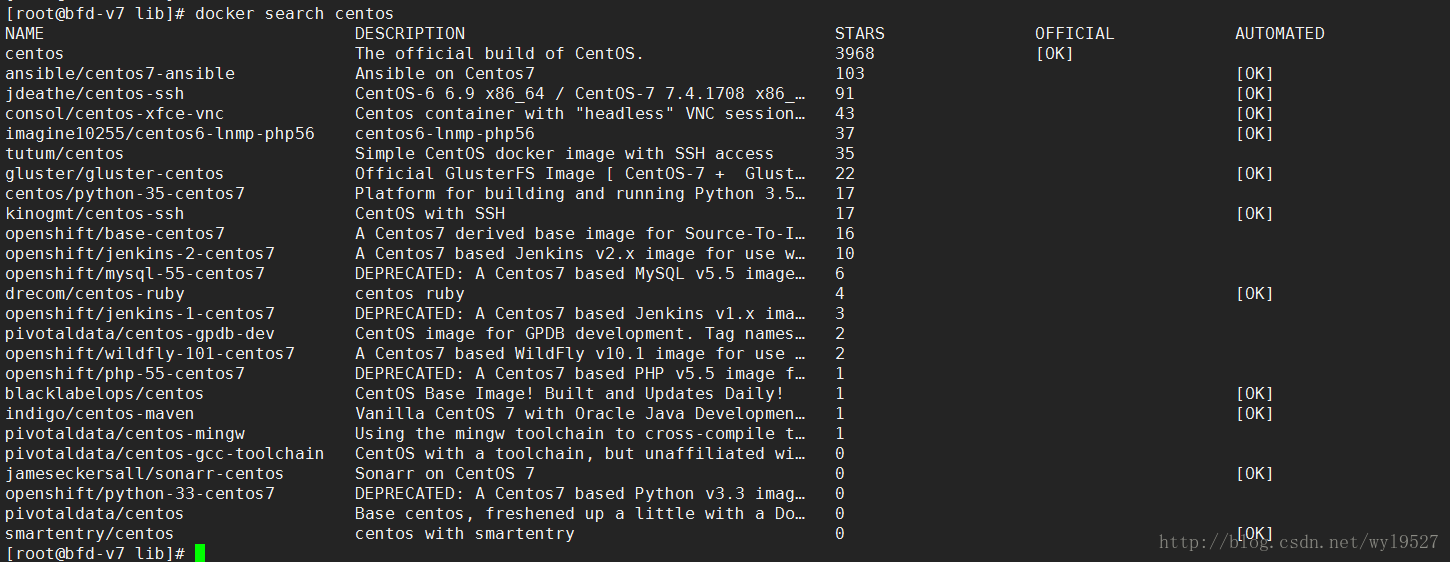
Task: Click the consol/centos-xfce-vnc image name
Action: 115,113
